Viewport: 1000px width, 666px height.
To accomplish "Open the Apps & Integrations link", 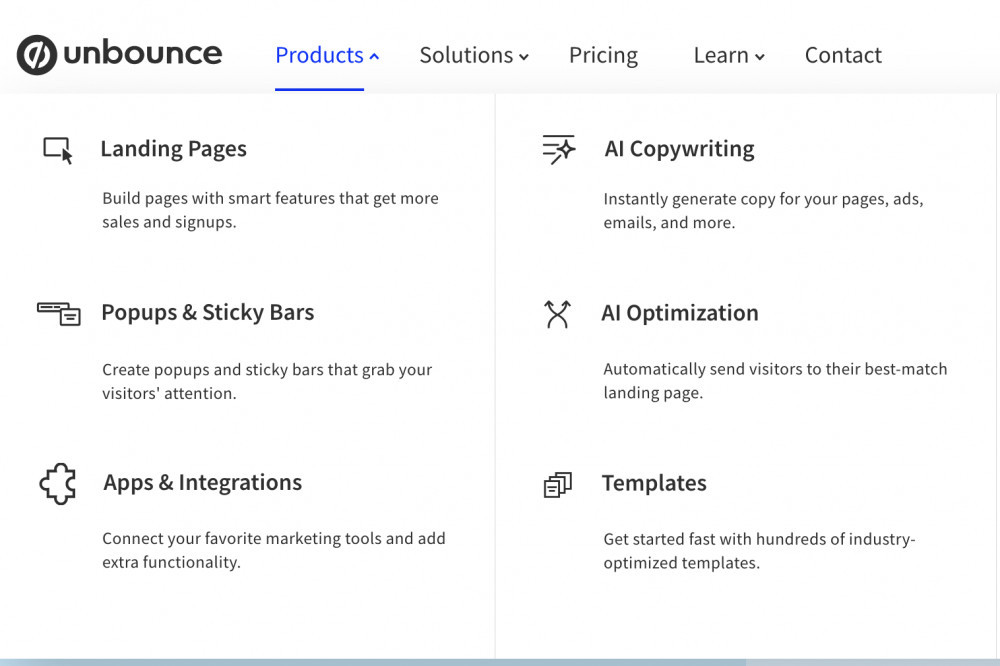I will pyautogui.click(x=203, y=483).
